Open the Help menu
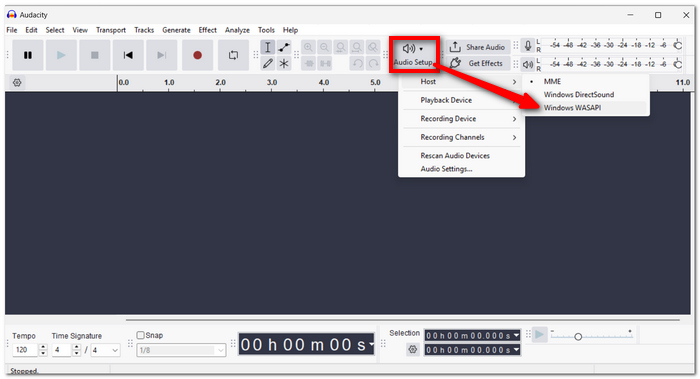This screenshot has width=700, height=379. [x=290, y=30]
